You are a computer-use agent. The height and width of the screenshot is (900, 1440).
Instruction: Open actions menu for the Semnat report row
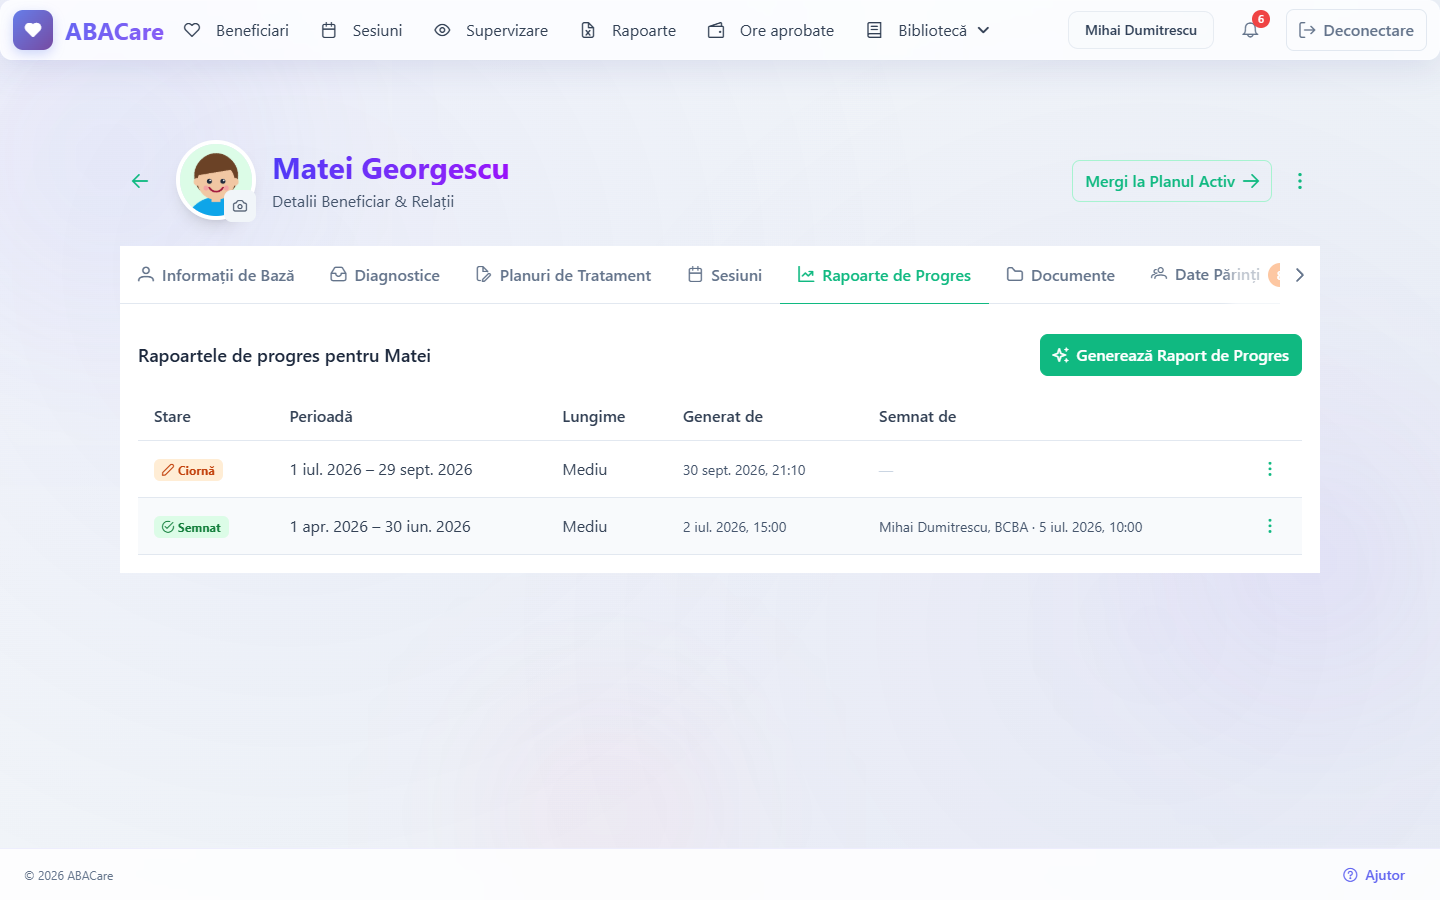pyautogui.click(x=1270, y=526)
